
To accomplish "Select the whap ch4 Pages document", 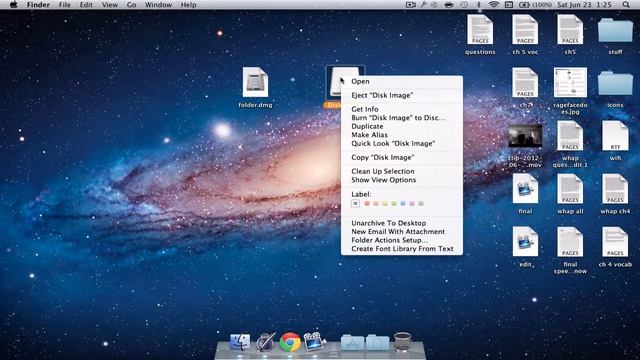I will tap(615, 189).
